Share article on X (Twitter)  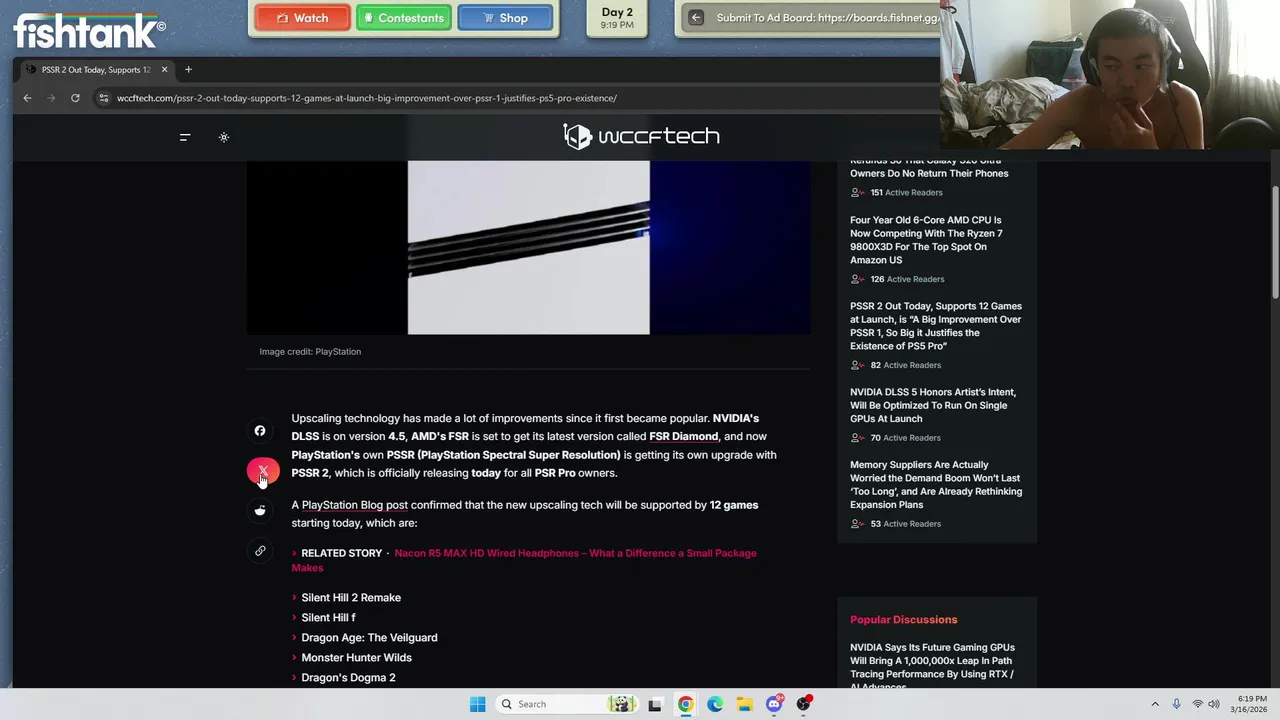pyautogui.click(x=263, y=471)
